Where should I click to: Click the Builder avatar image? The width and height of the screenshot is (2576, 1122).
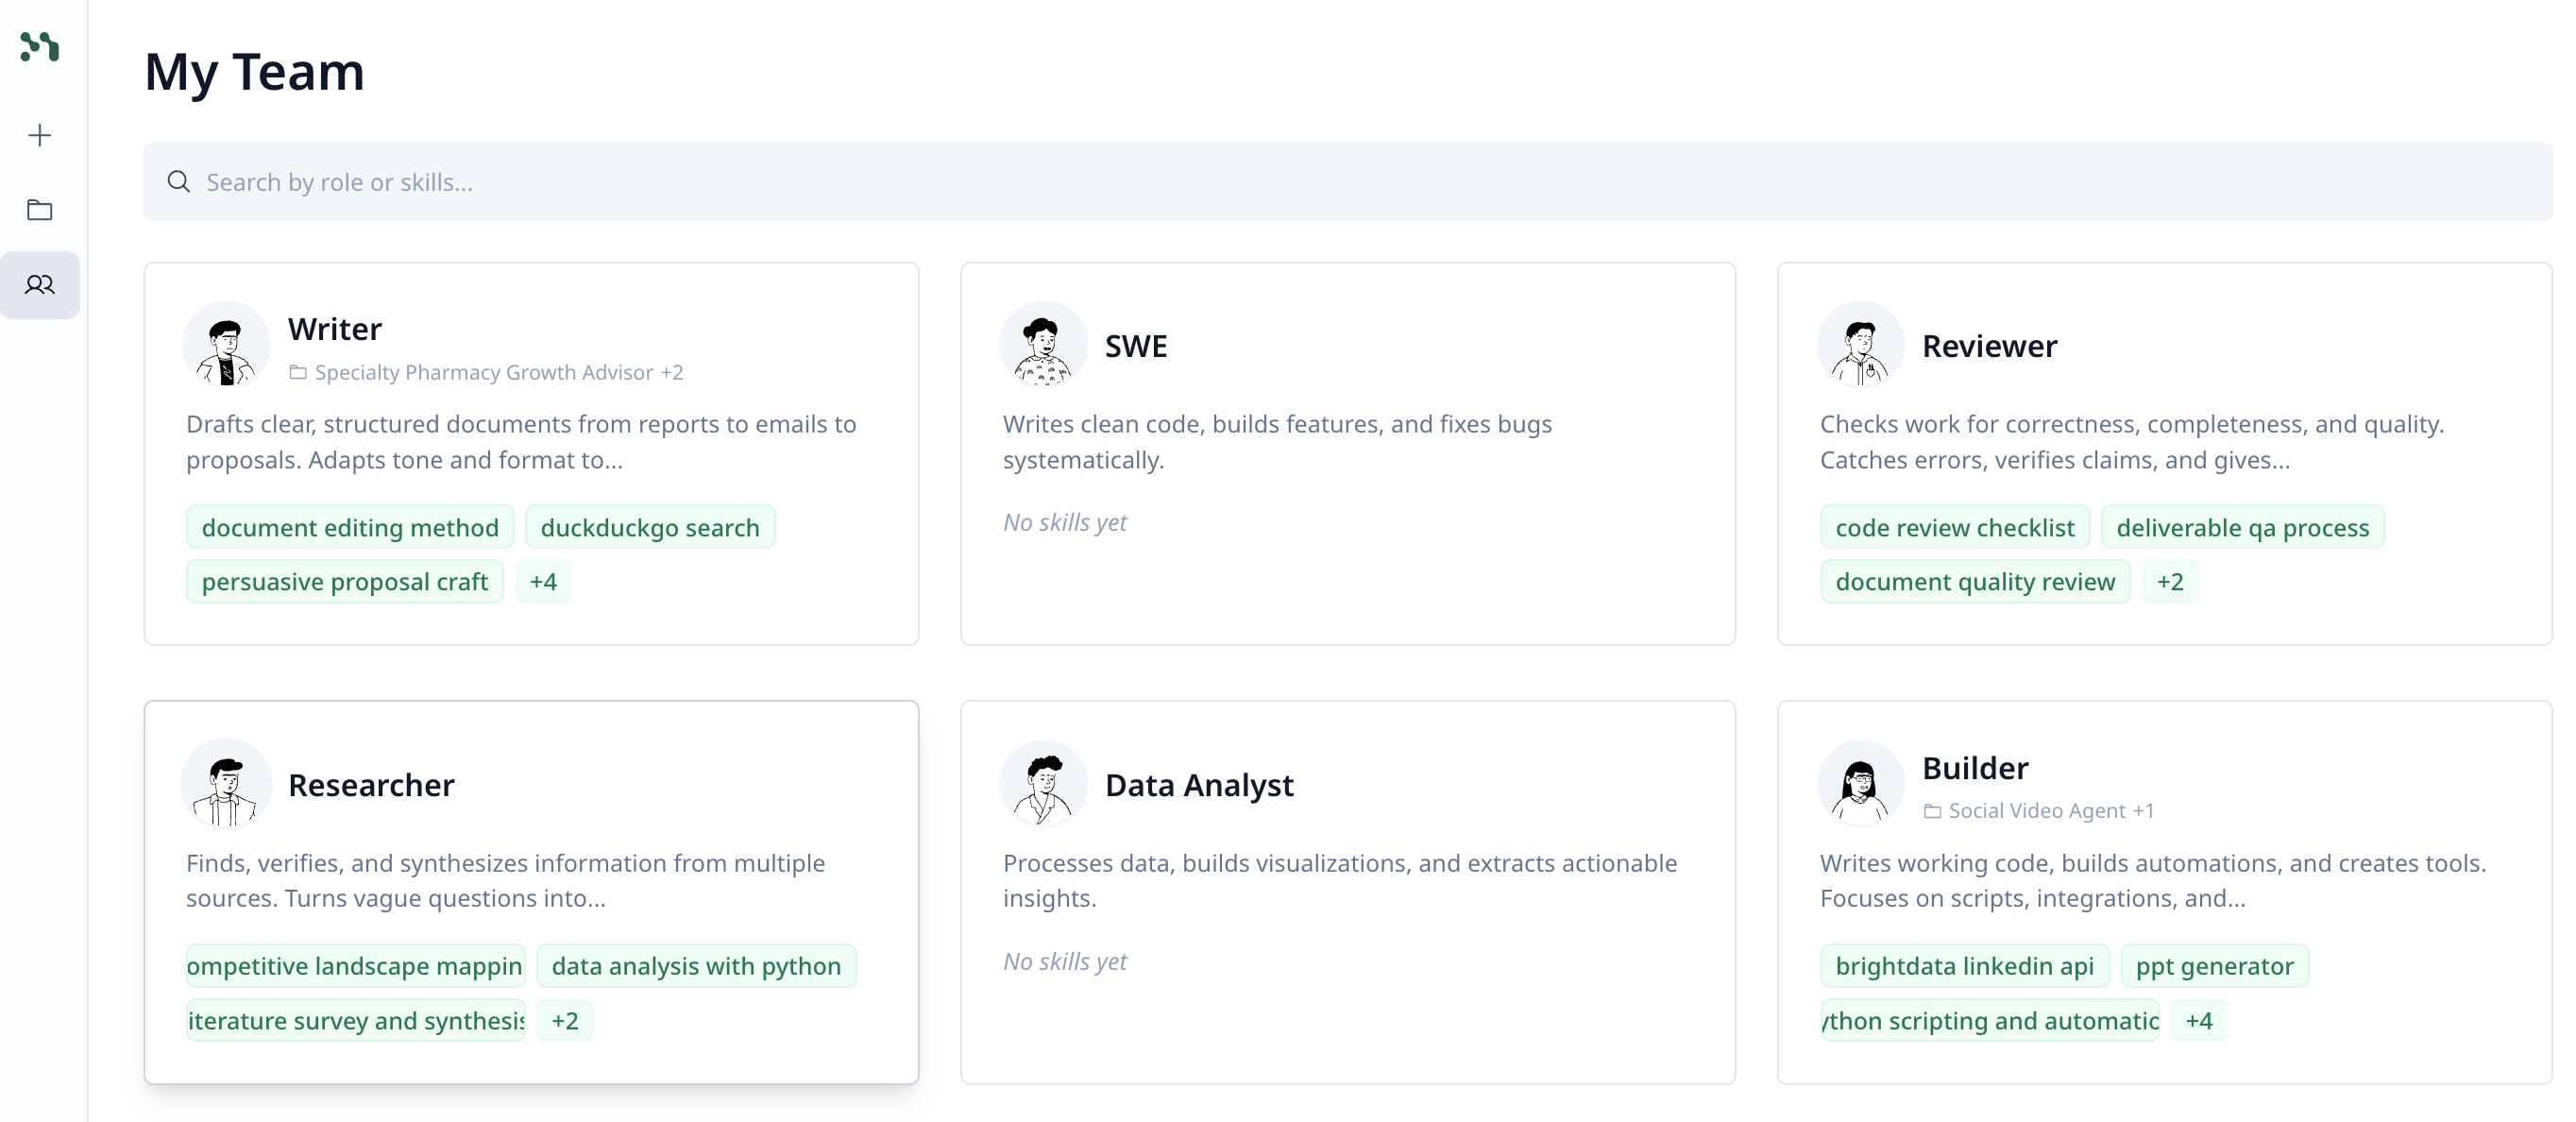point(1860,784)
